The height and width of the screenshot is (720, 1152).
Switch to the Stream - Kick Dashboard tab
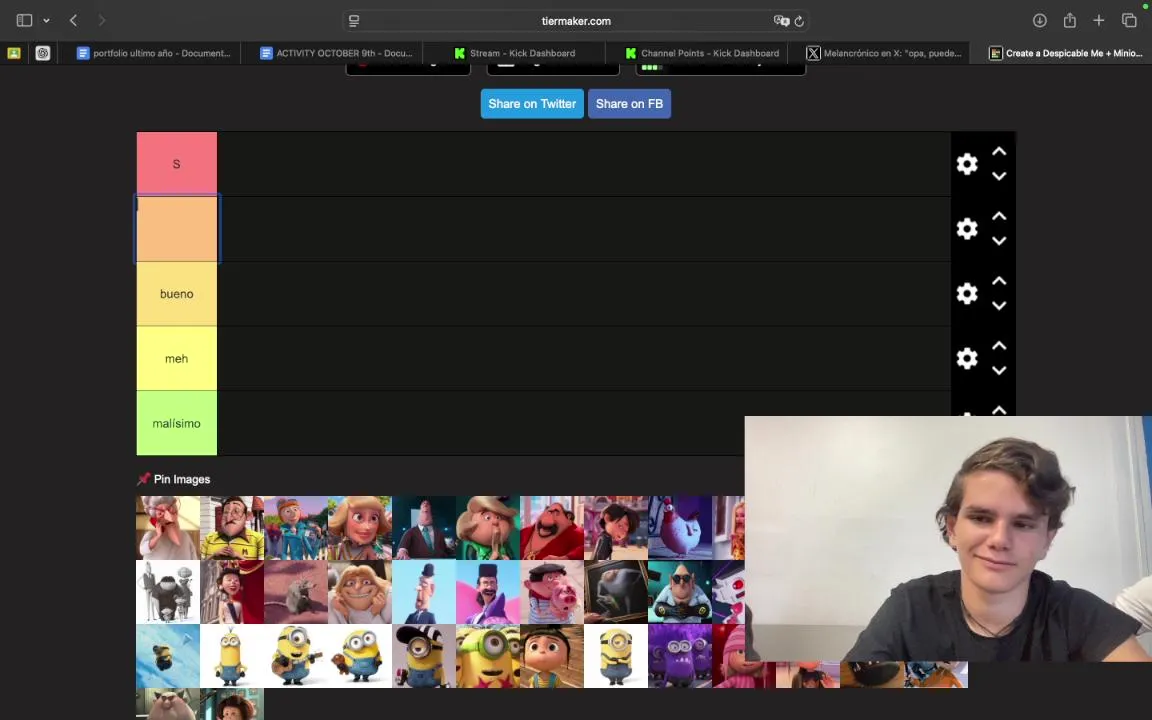(514, 53)
